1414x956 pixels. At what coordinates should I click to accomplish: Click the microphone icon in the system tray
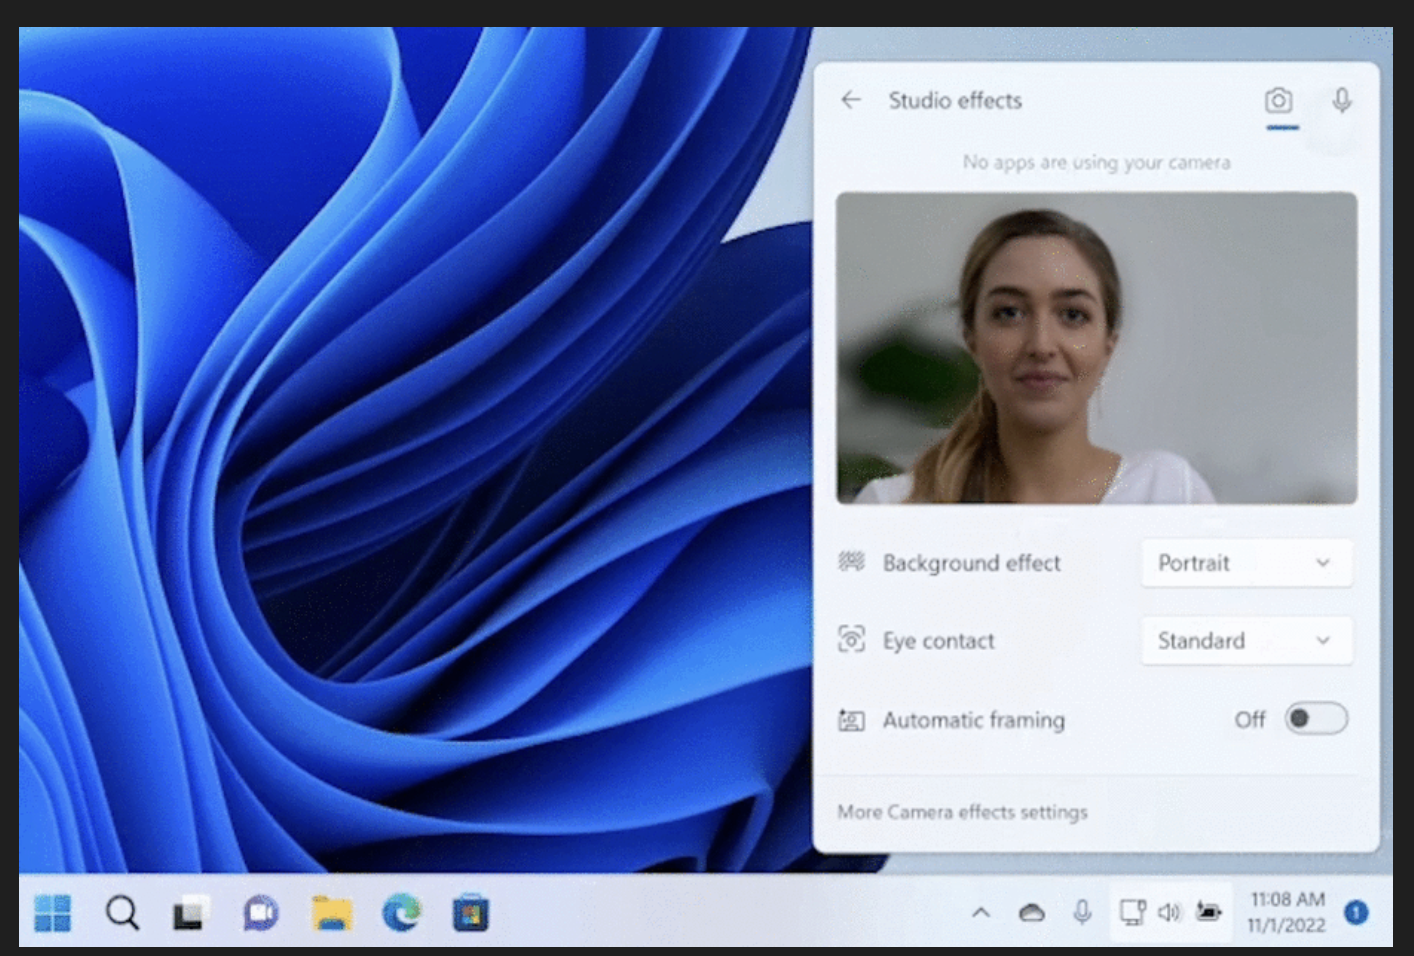click(1082, 912)
